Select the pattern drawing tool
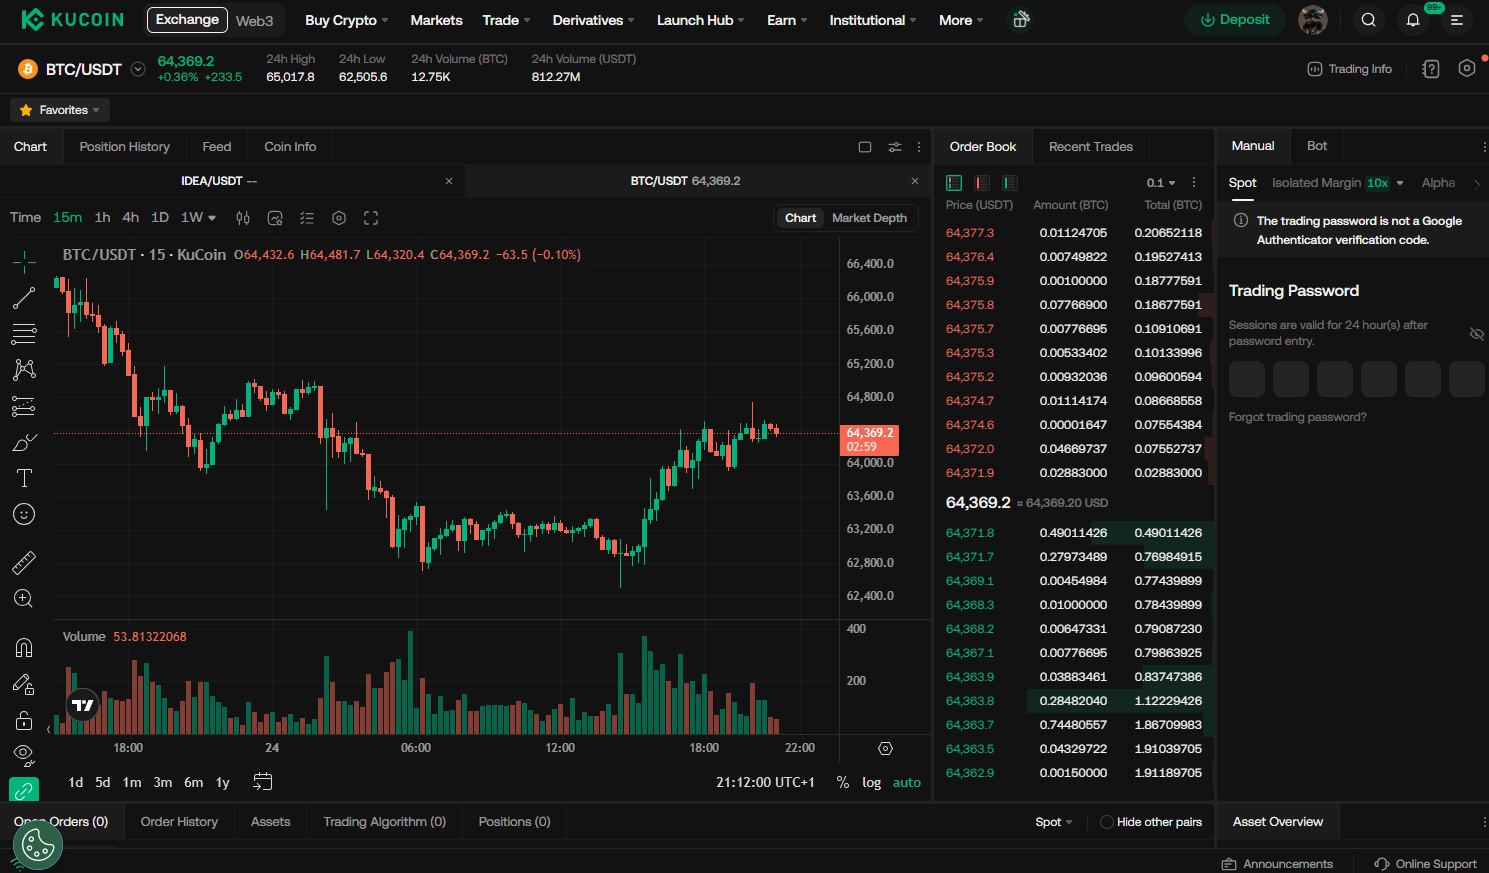This screenshot has height=873, width=1489. click(x=24, y=370)
